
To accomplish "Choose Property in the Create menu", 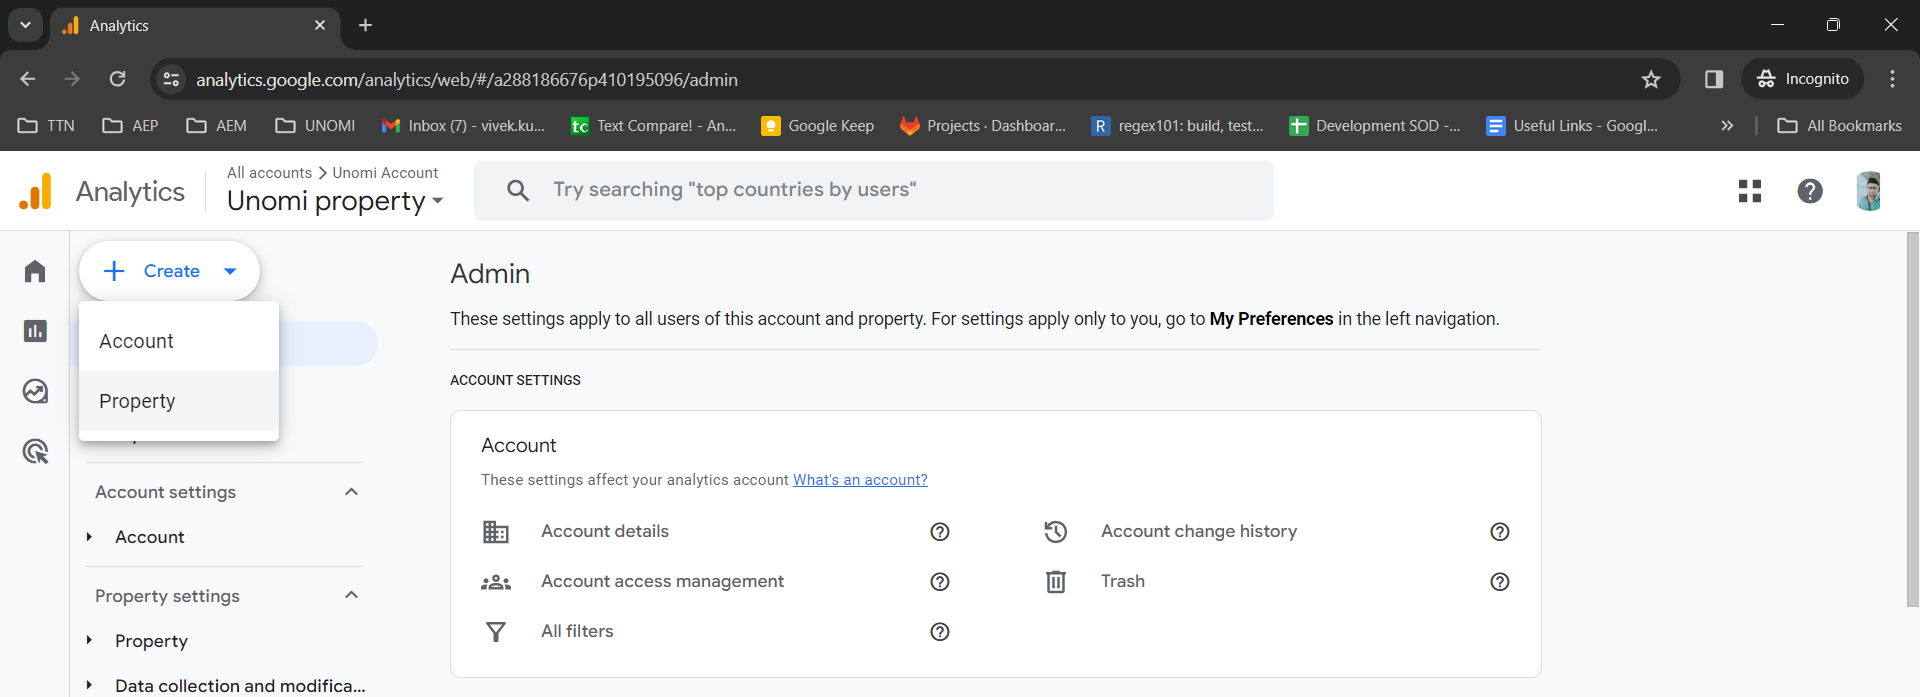I will (179, 401).
